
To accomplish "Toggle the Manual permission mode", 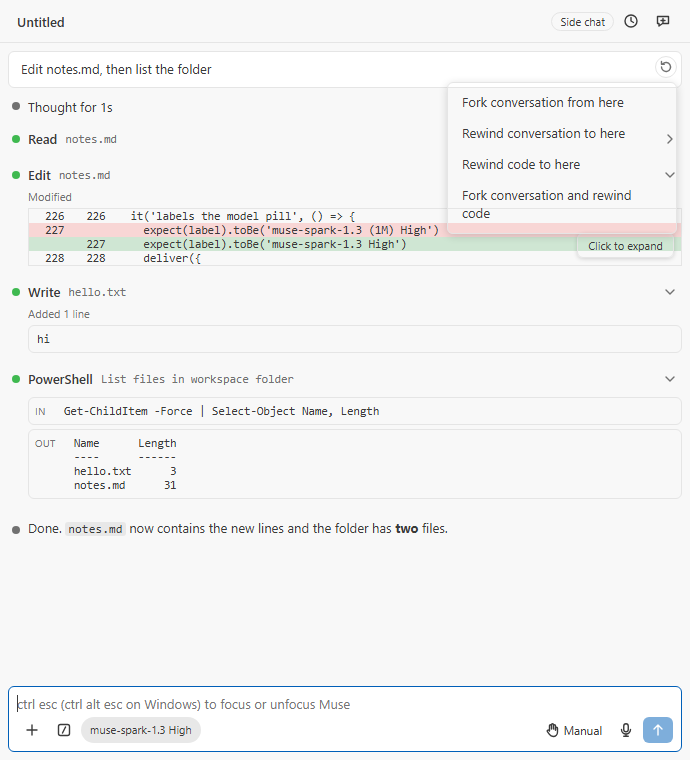I will coord(574,730).
